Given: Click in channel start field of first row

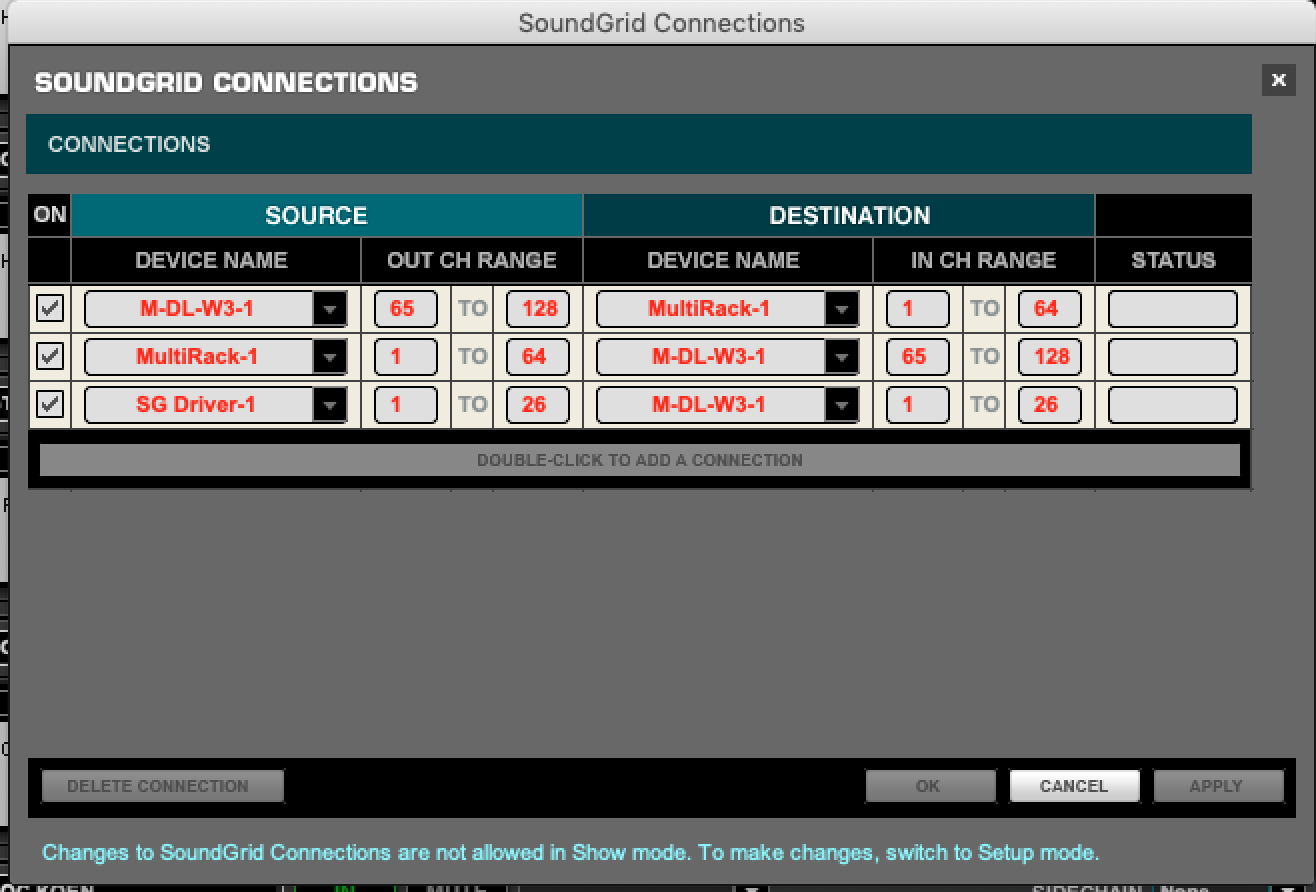Looking at the screenshot, I should click(918, 309).
